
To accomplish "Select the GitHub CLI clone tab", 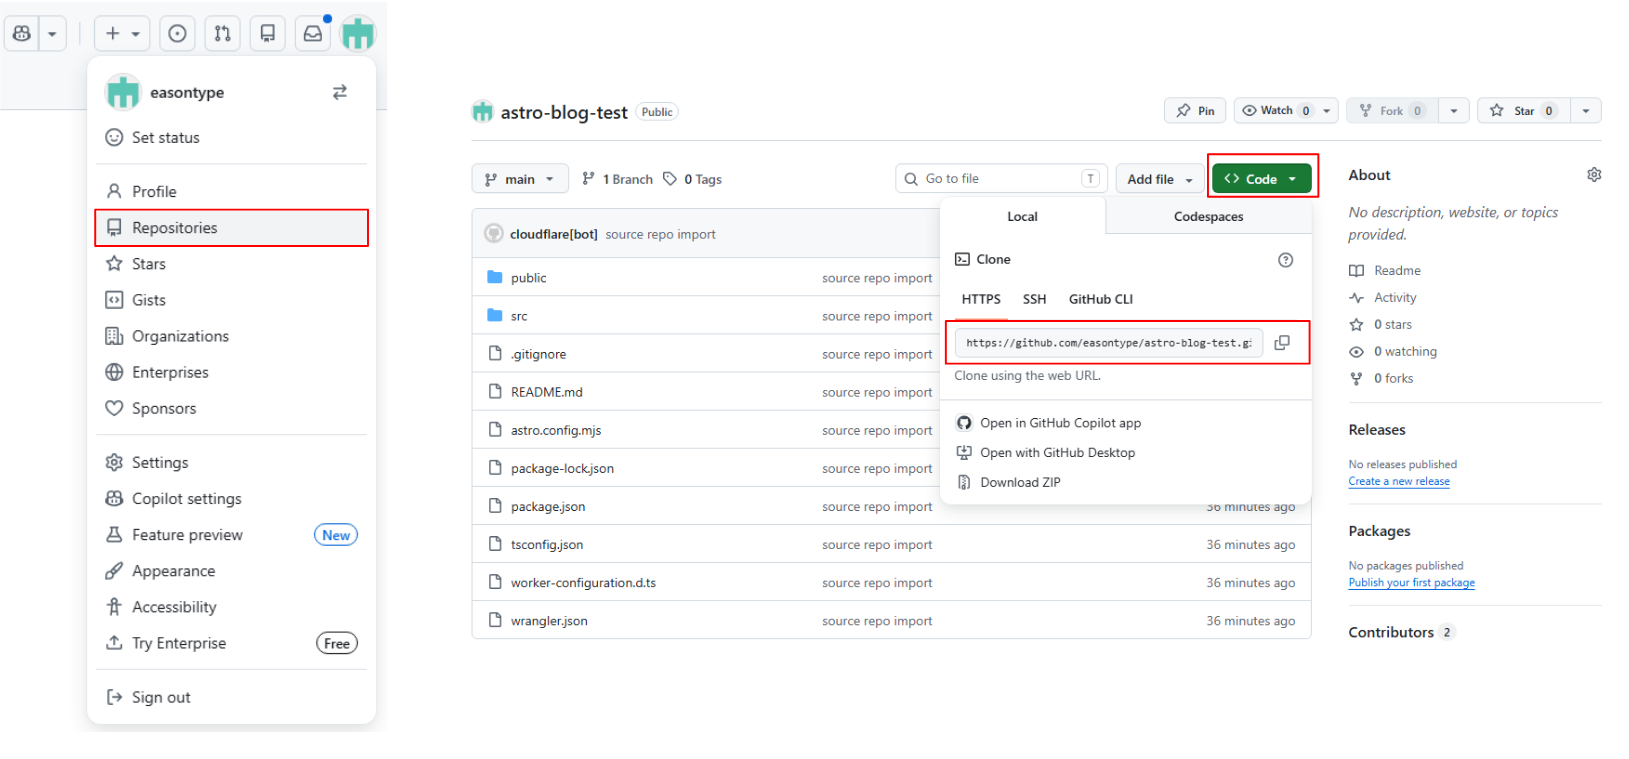I will [1100, 299].
